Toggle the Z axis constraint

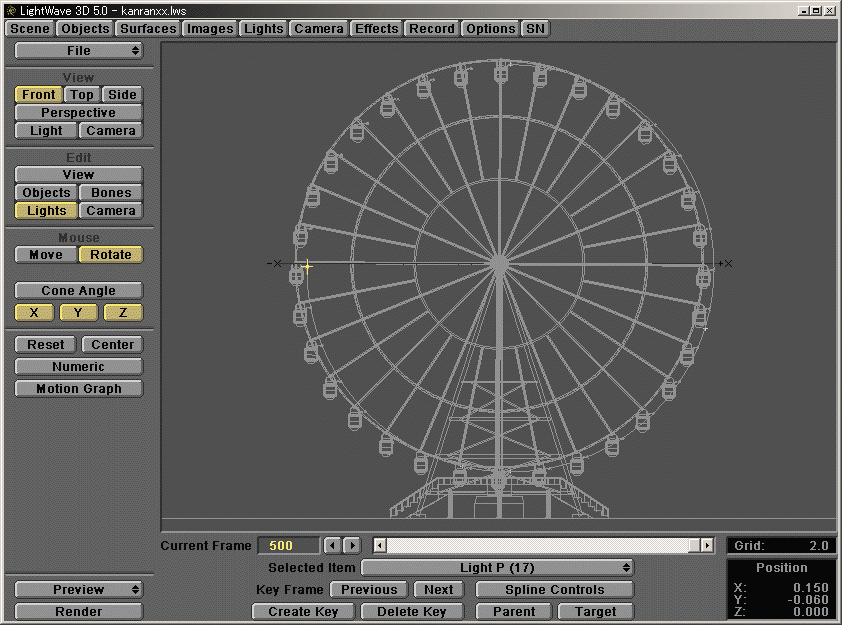(x=123, y=313)
